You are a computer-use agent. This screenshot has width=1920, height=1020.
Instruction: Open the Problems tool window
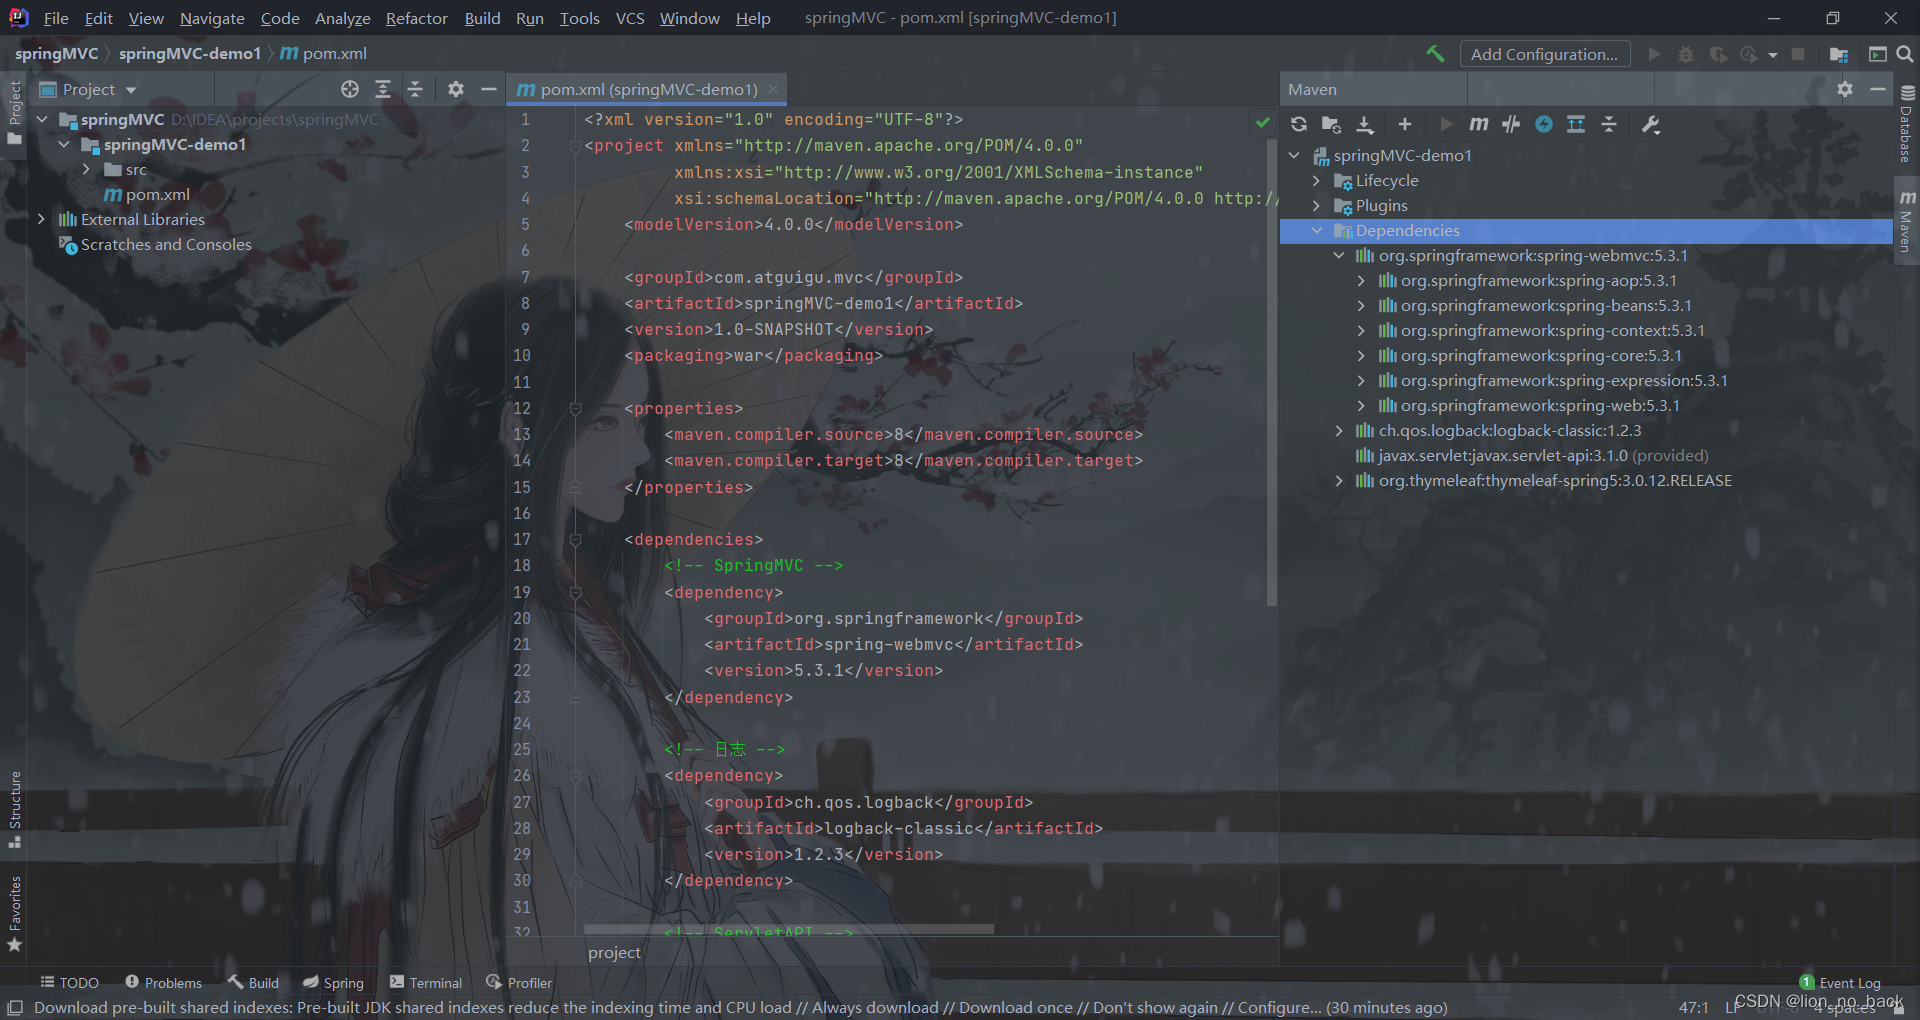164,983
